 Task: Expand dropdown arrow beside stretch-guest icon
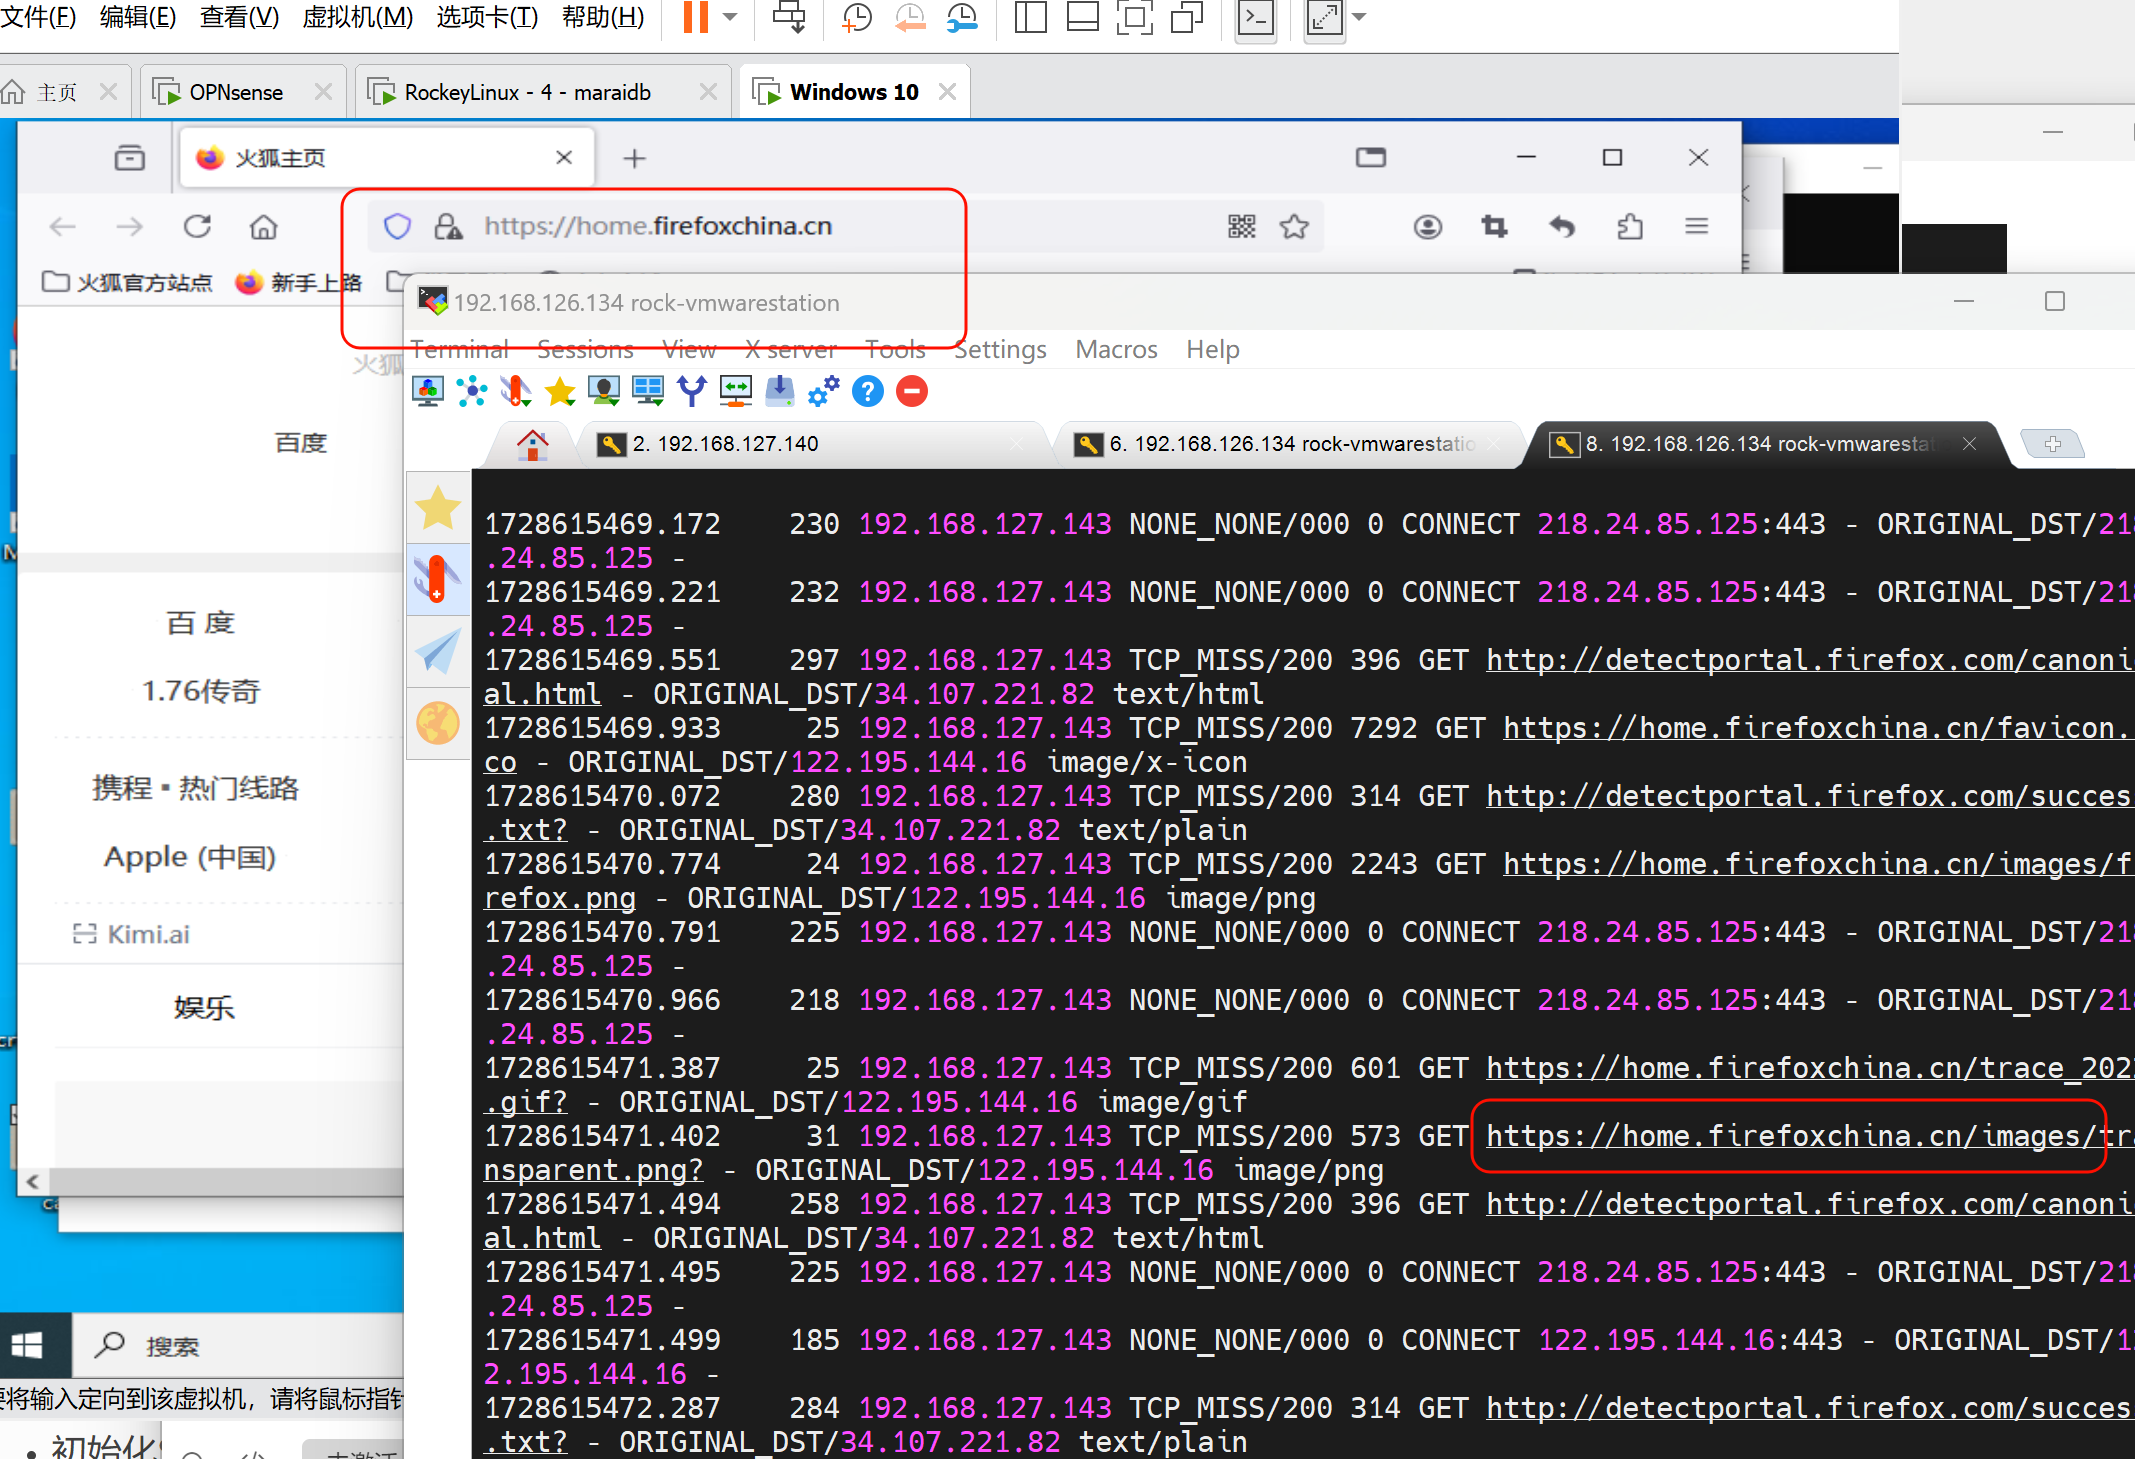pos(1359,18)
